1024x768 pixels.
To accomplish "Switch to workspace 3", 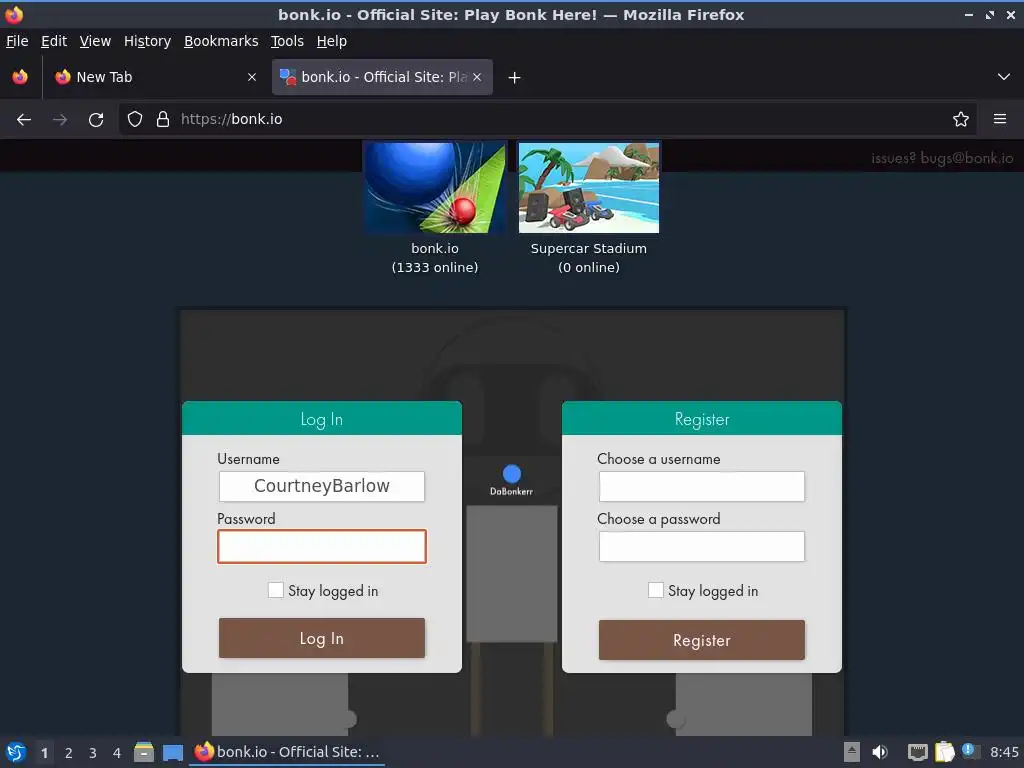I will (x=93, y=753).
